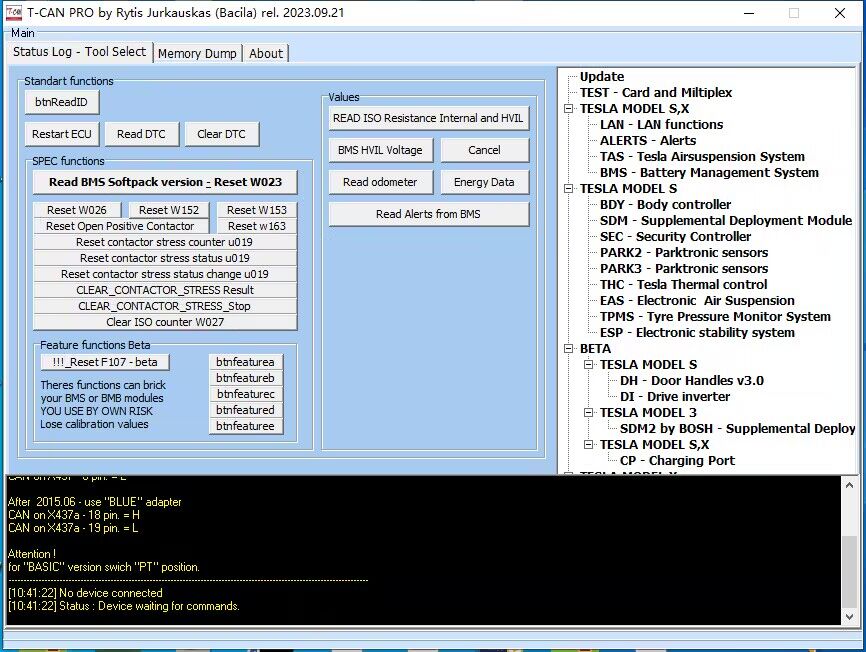Select PARK2 - Parktronic sensors
The image size is (866, 652).
point(684,253)
